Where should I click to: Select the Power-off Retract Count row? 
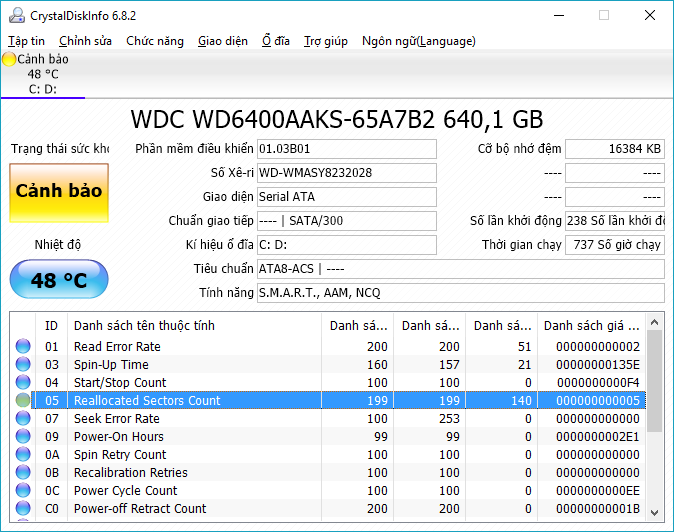pos(328,509)
